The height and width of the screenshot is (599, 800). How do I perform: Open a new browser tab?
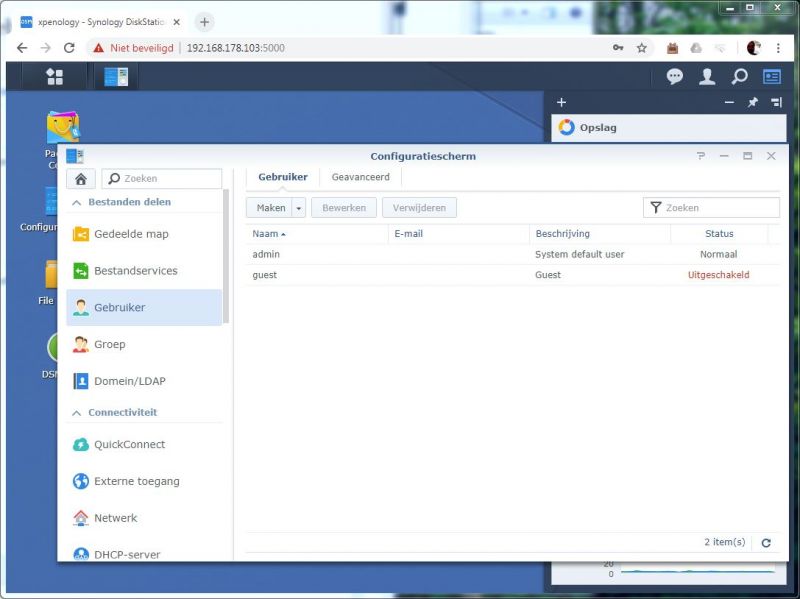tap(205, 22)
